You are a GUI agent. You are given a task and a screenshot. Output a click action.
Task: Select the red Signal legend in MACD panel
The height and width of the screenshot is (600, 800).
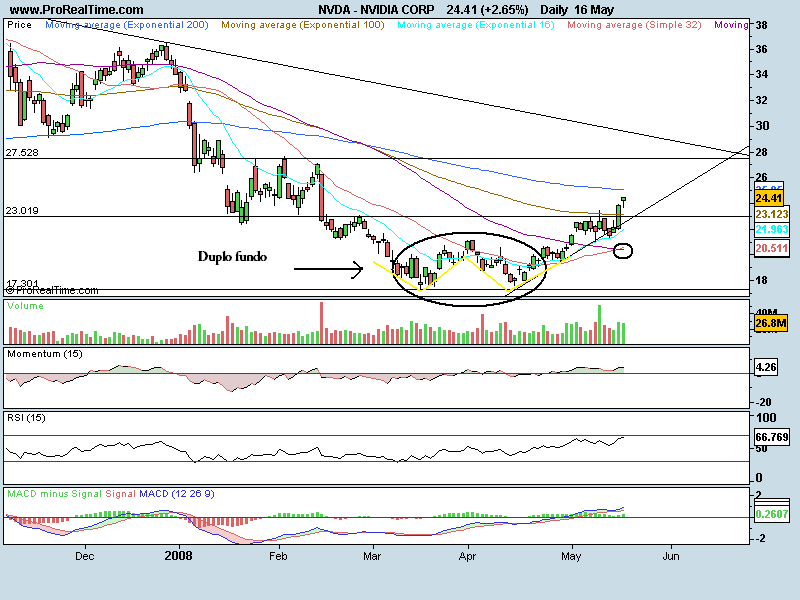(x=120, y=493)
